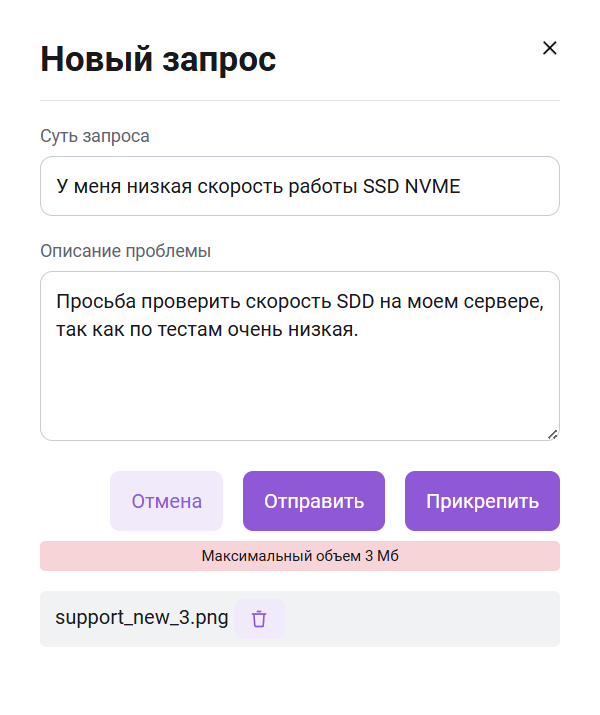This screenshot has height=715, width=600.
Task: Click the empty area of description box
Action: (300, 395)
